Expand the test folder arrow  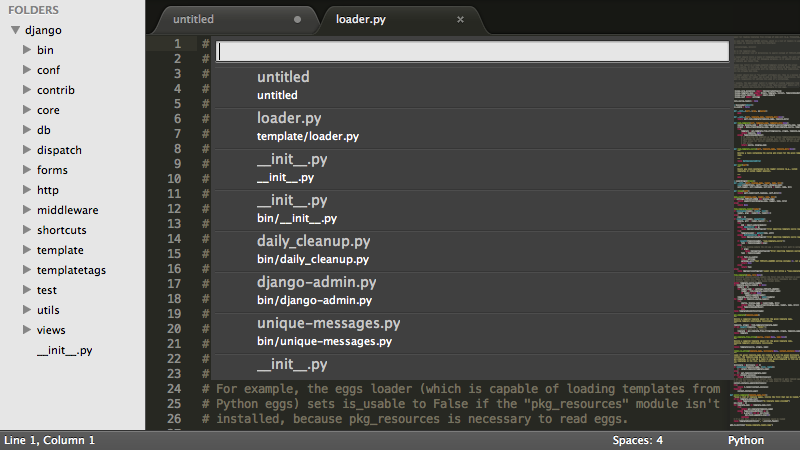tap(27, 289)
